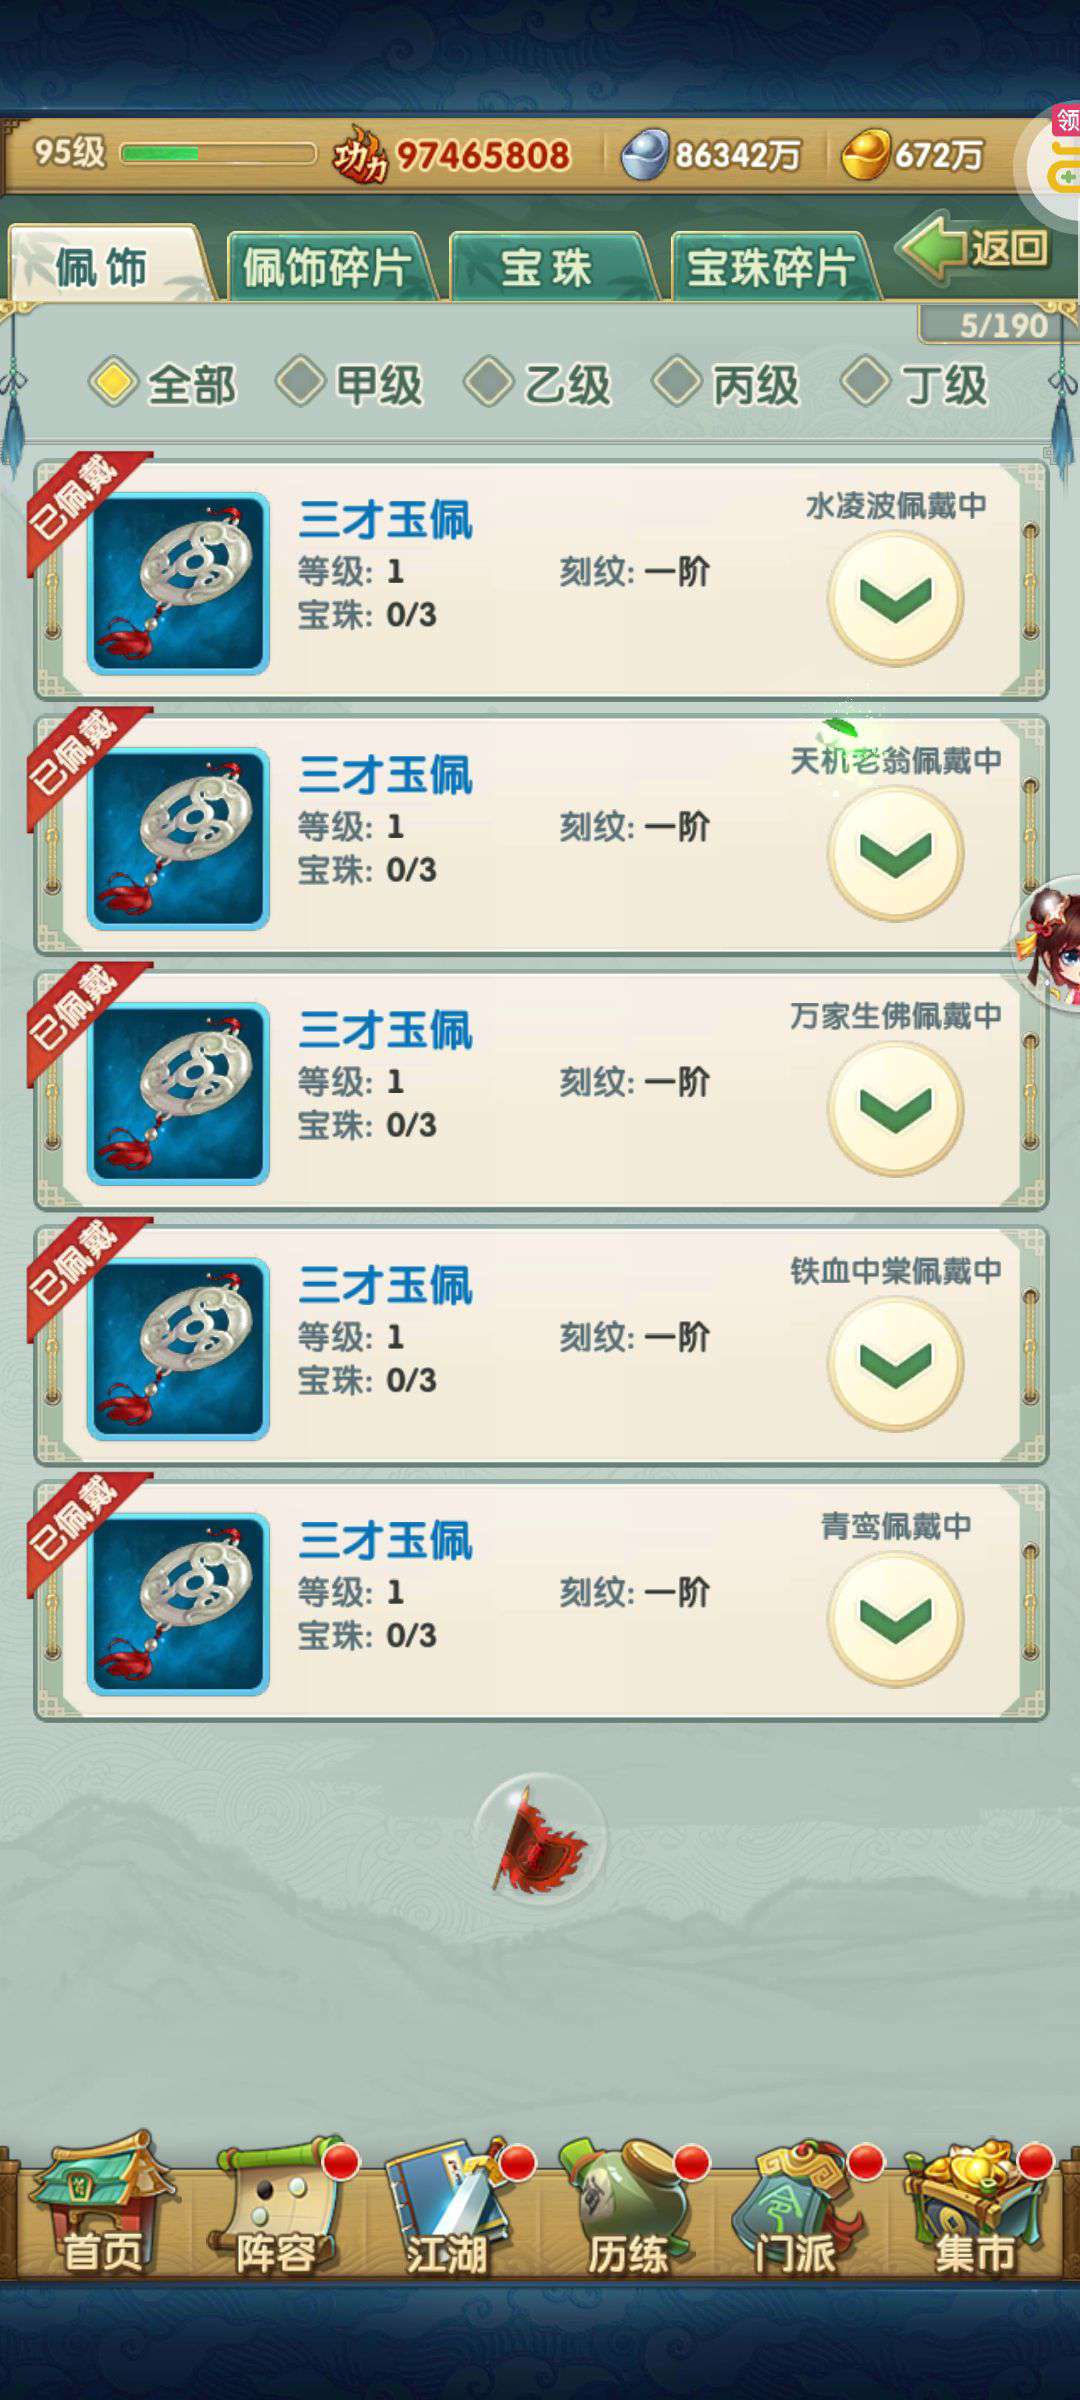Image resolution: width=1080 pixels, height=2400 pixels.
Task: Expand the pendant worn by 青鸾
Action: (x=895, y=1619)
